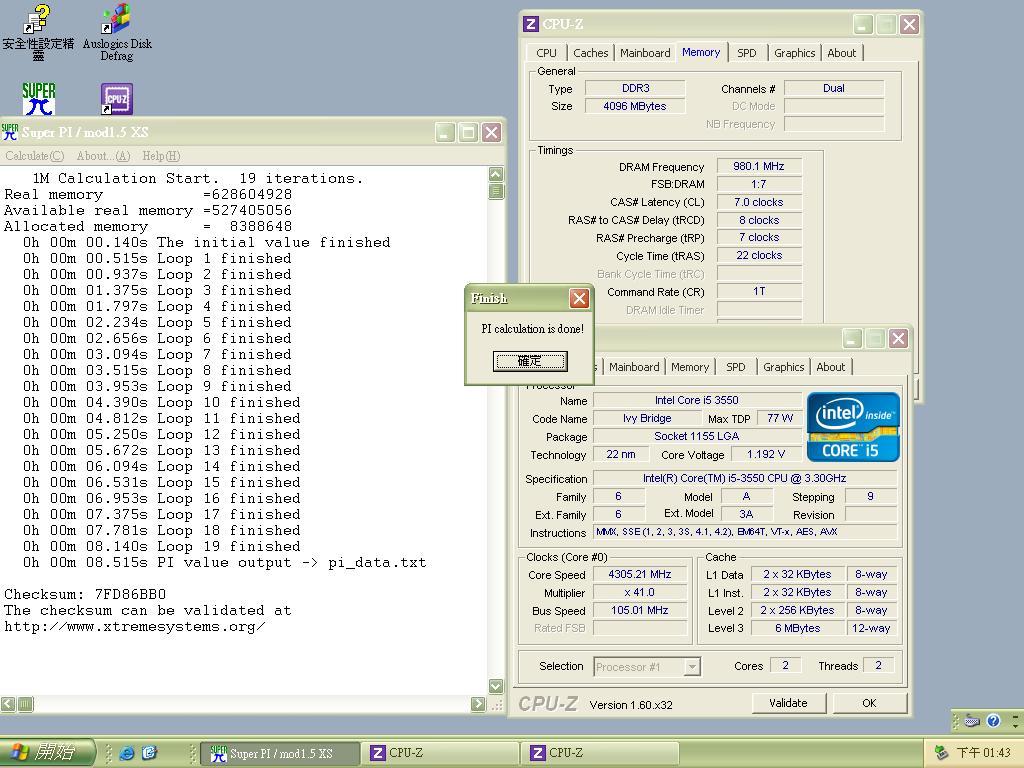Click the Package field Socket 1155 LGA
The image size is (1024, 768).
pos(697,436)
